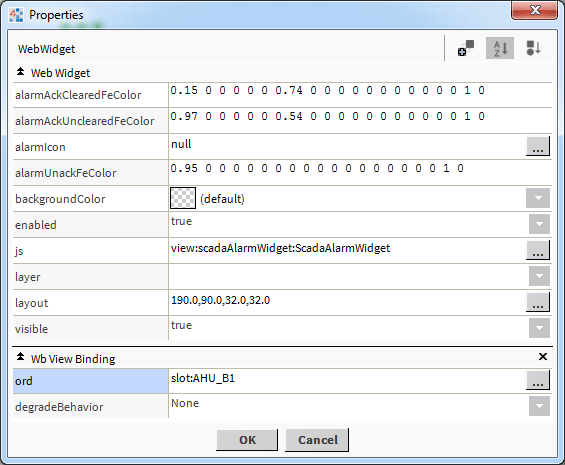Click the OK button

pos(247,440)
